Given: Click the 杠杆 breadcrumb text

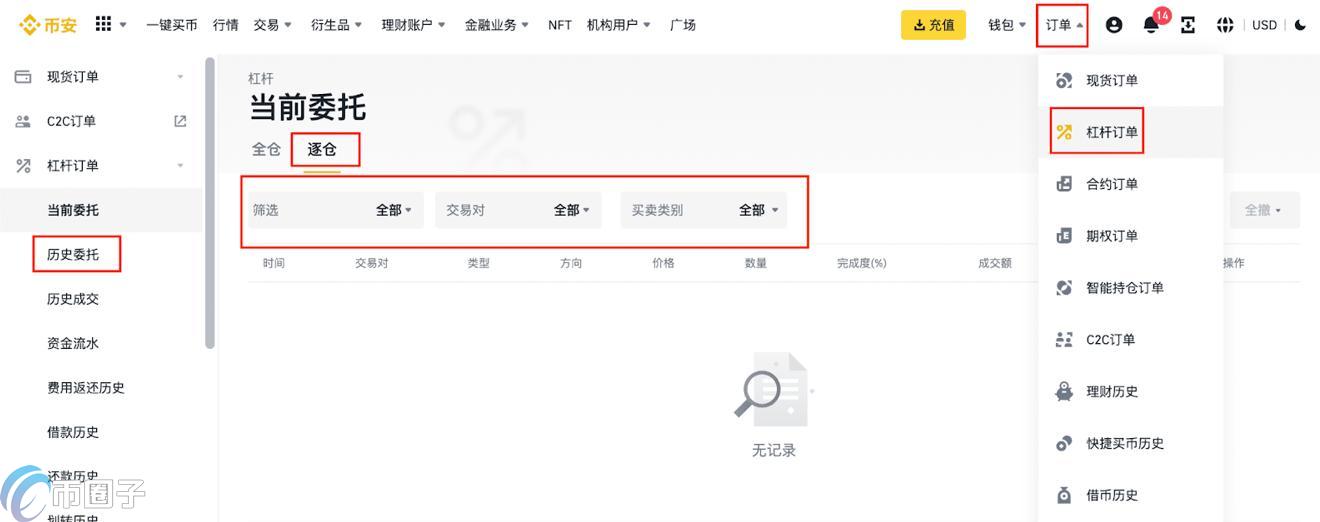Looking at the screenshot, I should (x=261, y=78).
